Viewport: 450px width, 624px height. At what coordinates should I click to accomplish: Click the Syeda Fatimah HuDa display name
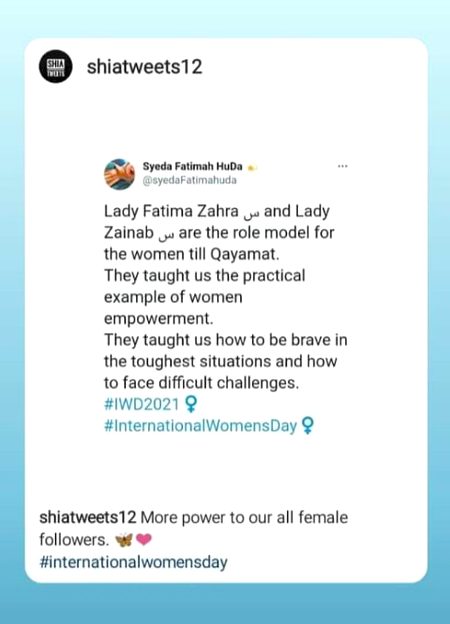coord(193,166)
